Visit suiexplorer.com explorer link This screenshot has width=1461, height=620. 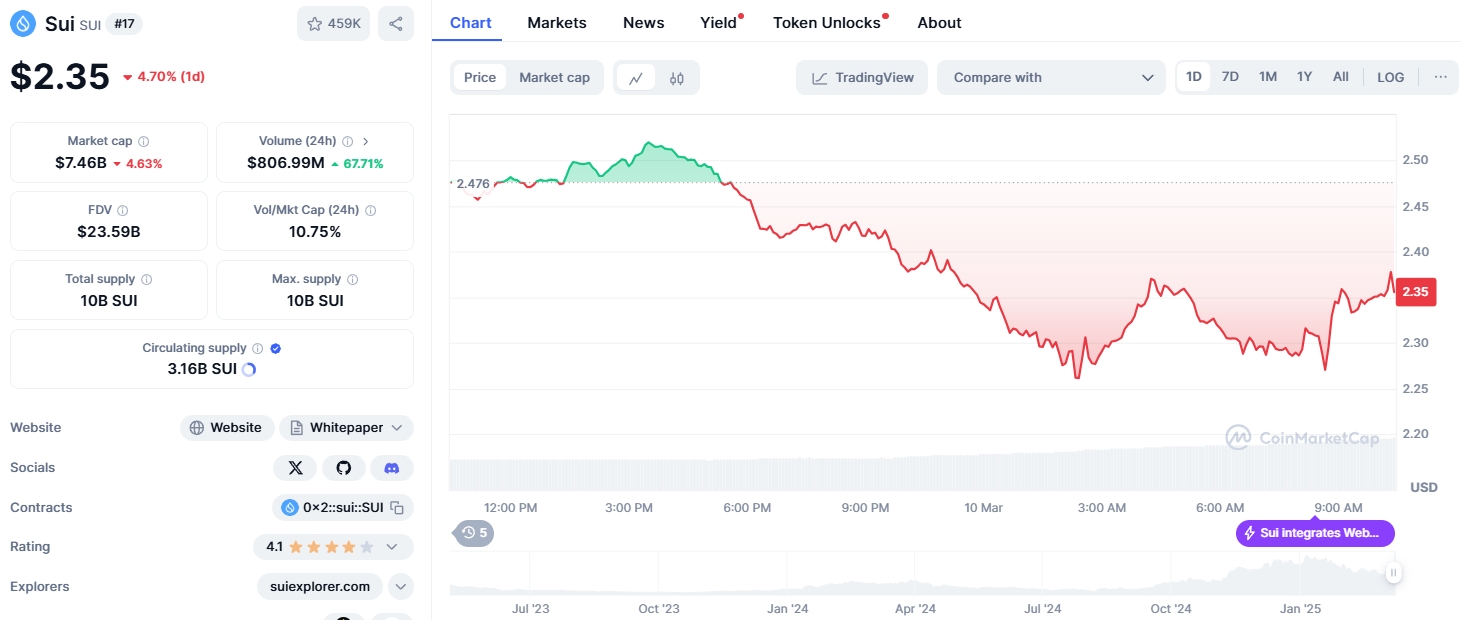pos(320,587)
